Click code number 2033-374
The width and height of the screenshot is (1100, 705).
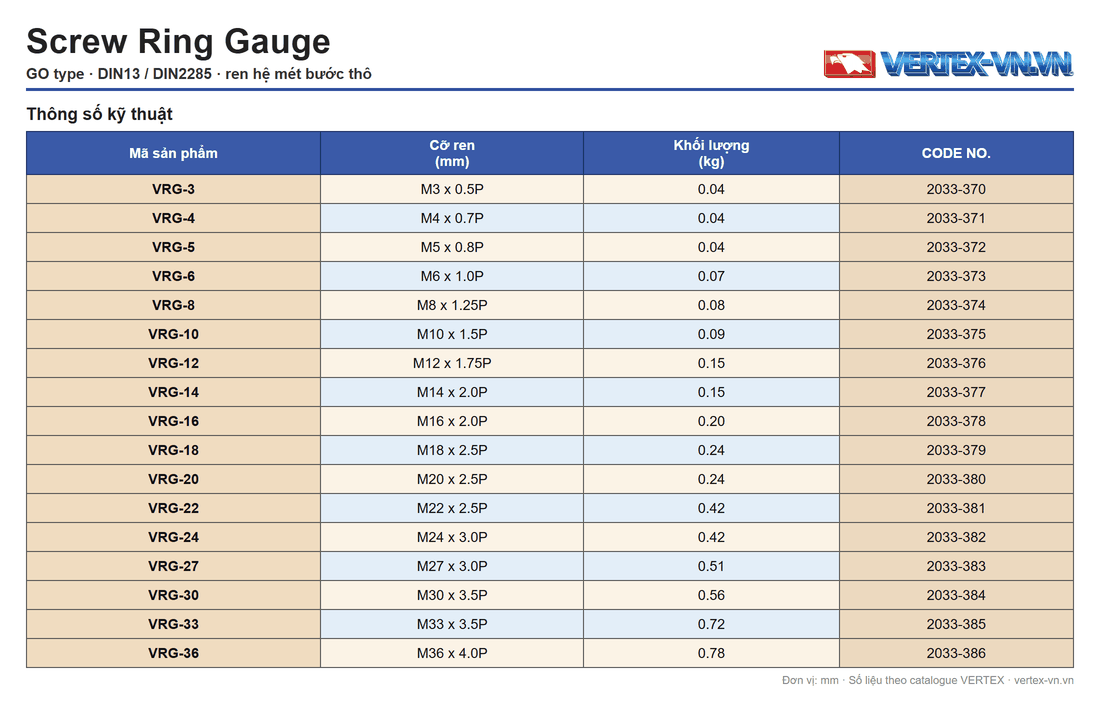[x=956, y=305]
